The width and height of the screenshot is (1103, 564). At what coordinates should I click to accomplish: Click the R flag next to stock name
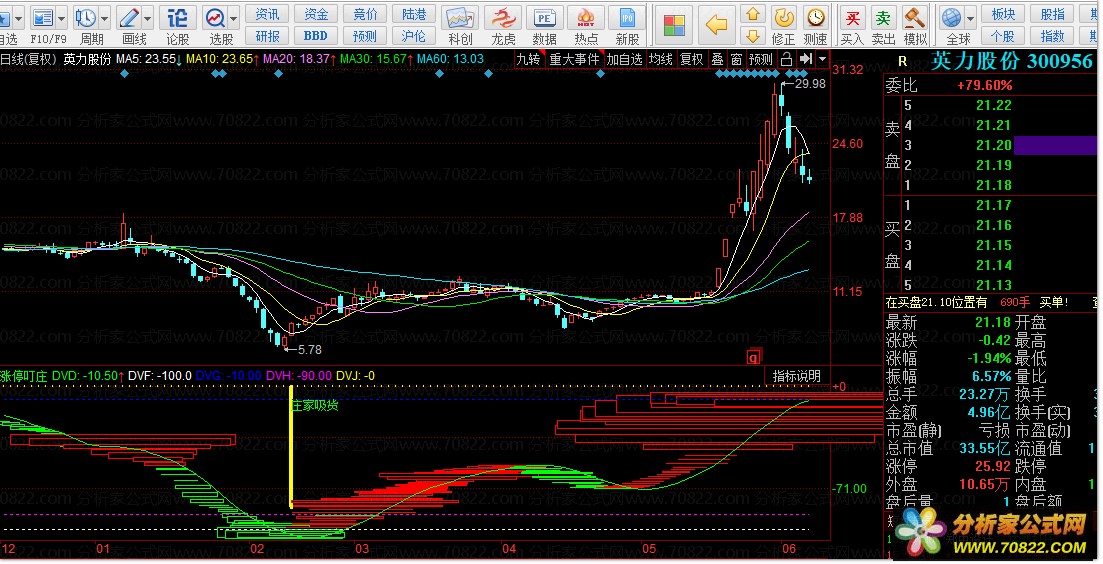click(903, 62)
